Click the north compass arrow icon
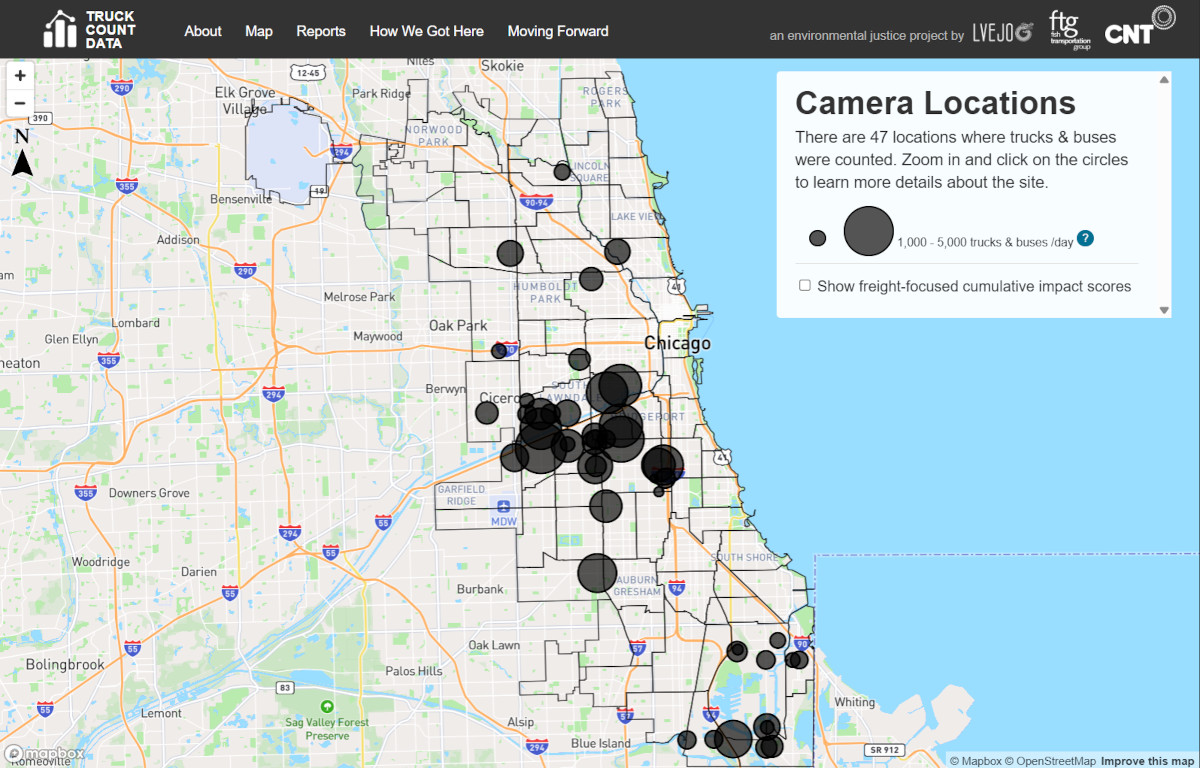The height and width of the screenshot is (768, 1200). pyautogui.click(x=22, y=153)
